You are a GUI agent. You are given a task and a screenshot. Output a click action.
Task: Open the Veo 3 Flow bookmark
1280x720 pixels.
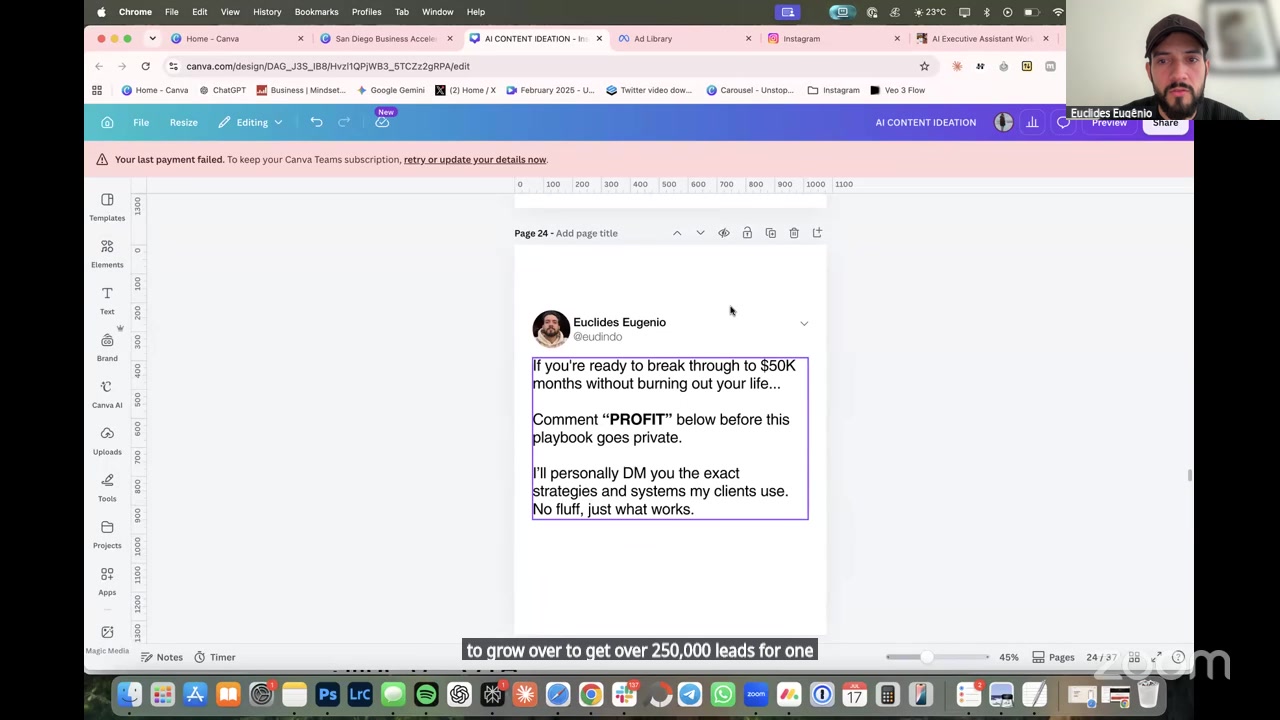897,90
